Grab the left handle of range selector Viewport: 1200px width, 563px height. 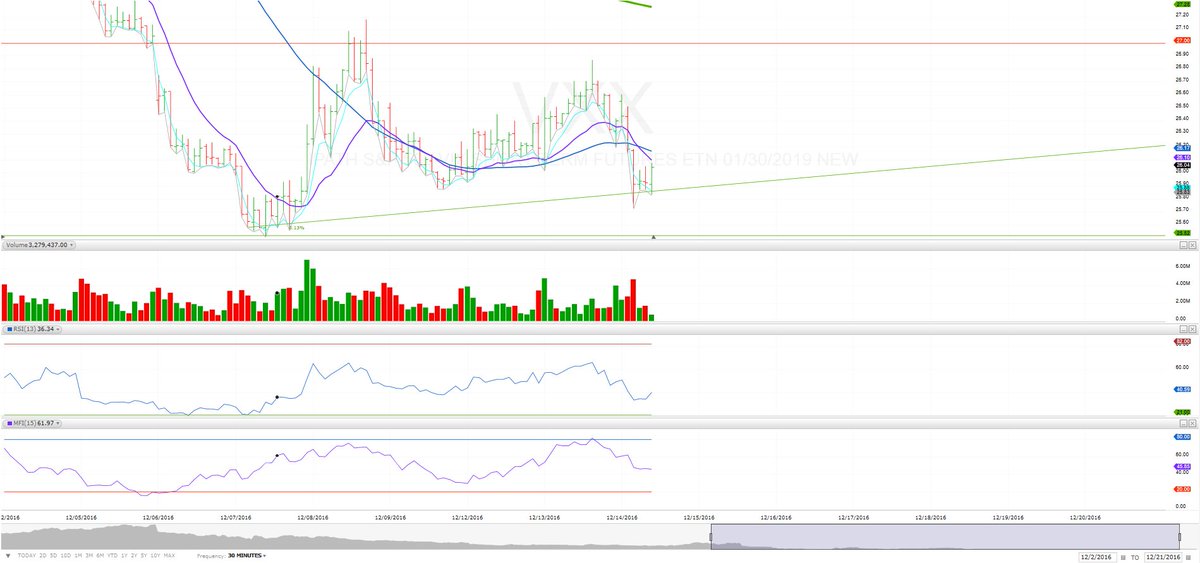711,537
